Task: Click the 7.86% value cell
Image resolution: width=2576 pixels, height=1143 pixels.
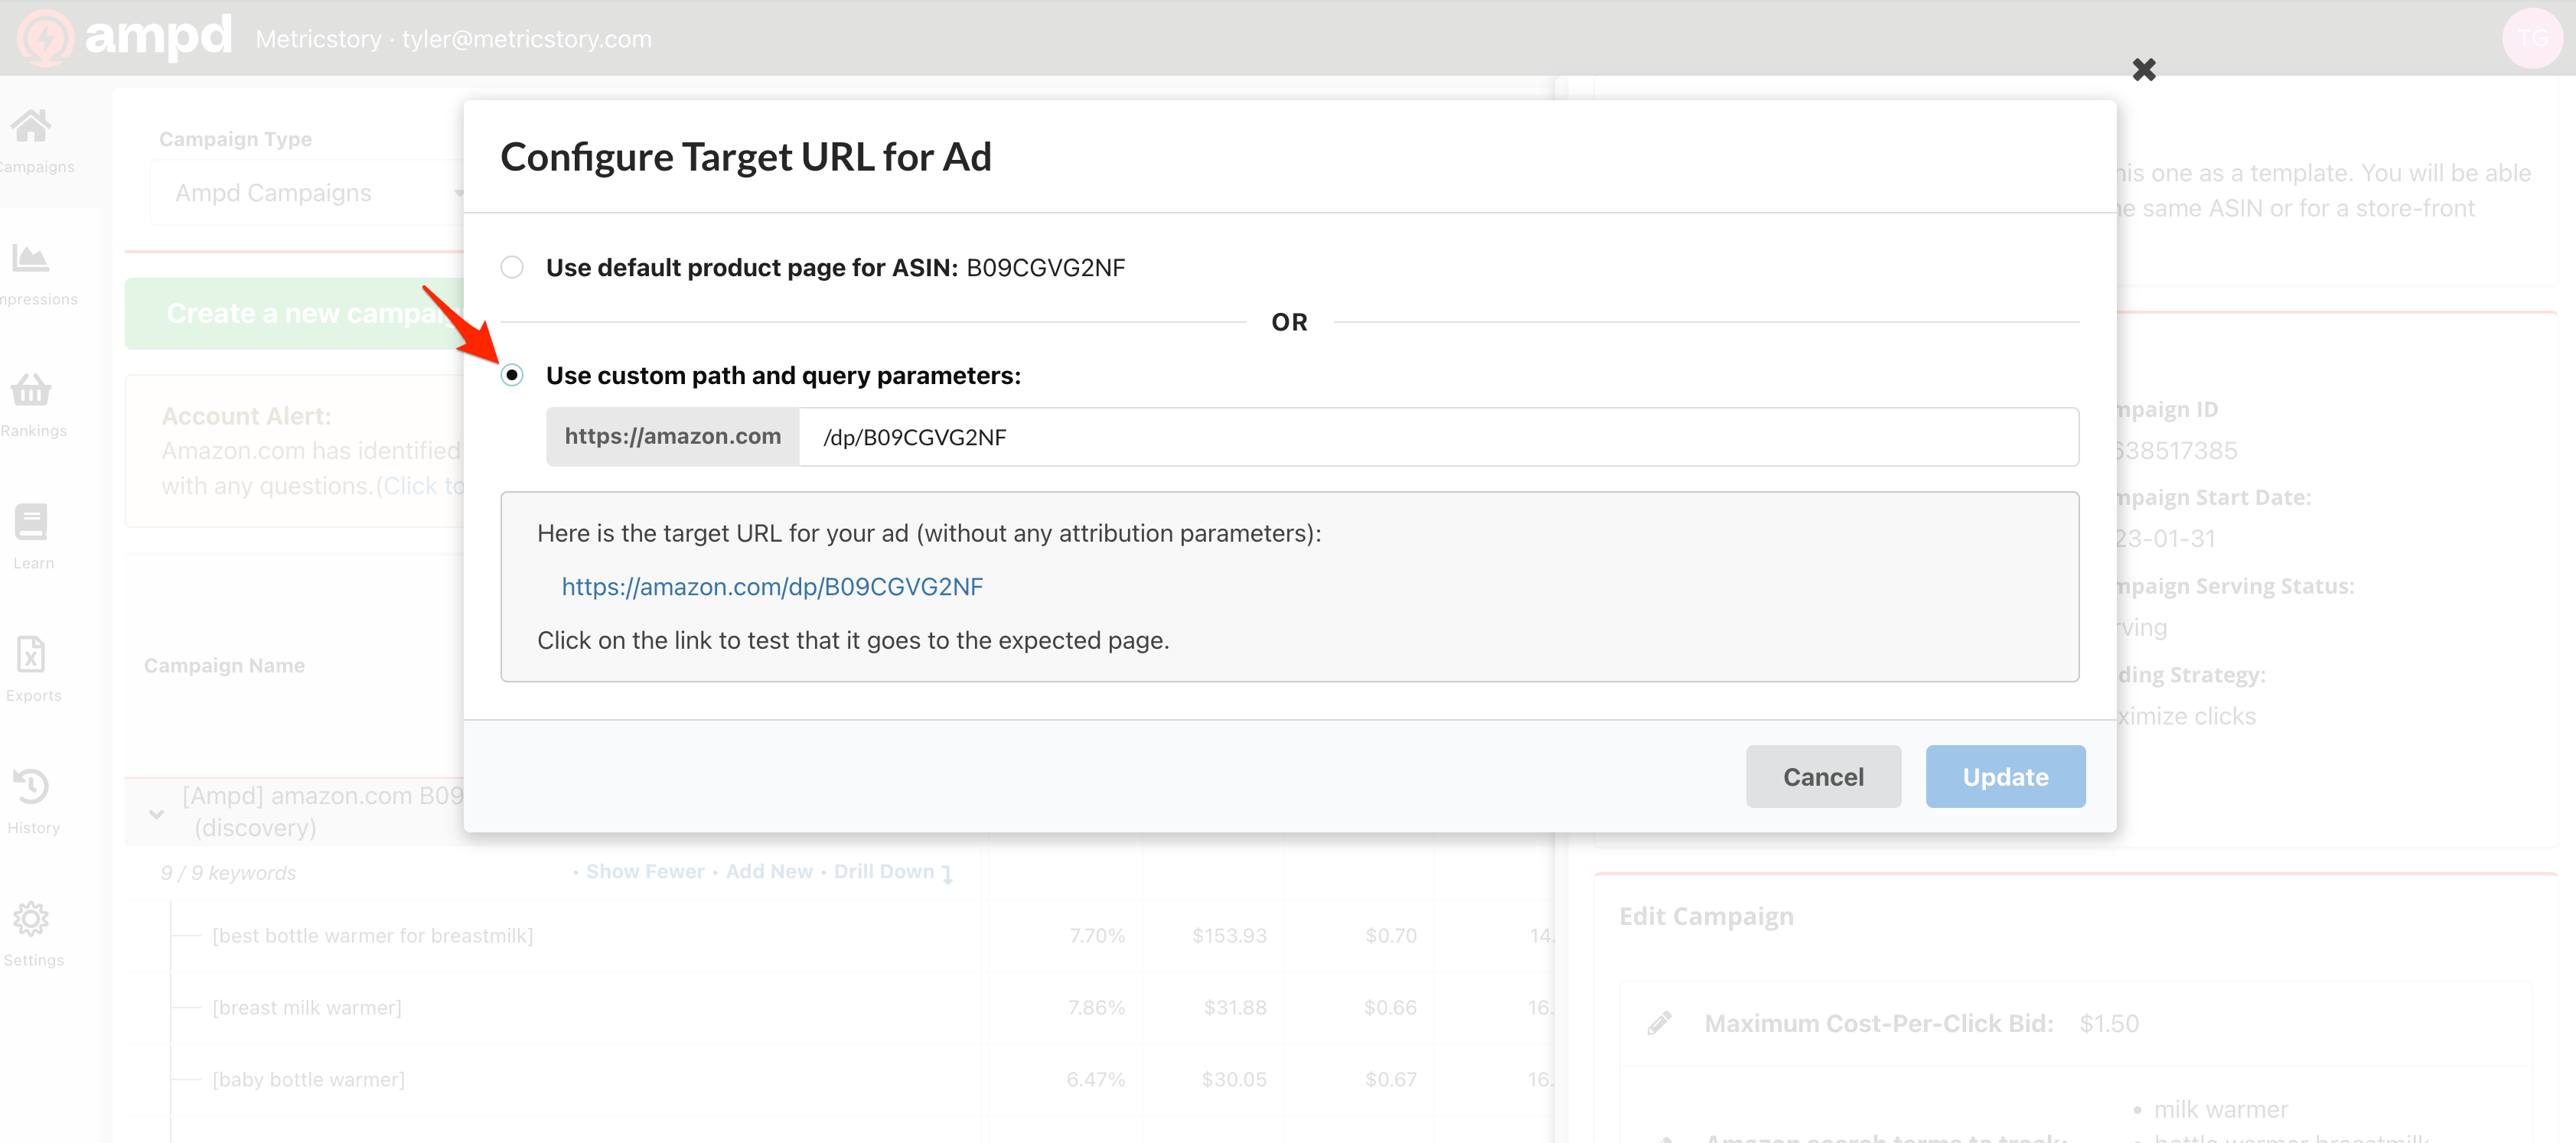Action: (1096, 1007)
